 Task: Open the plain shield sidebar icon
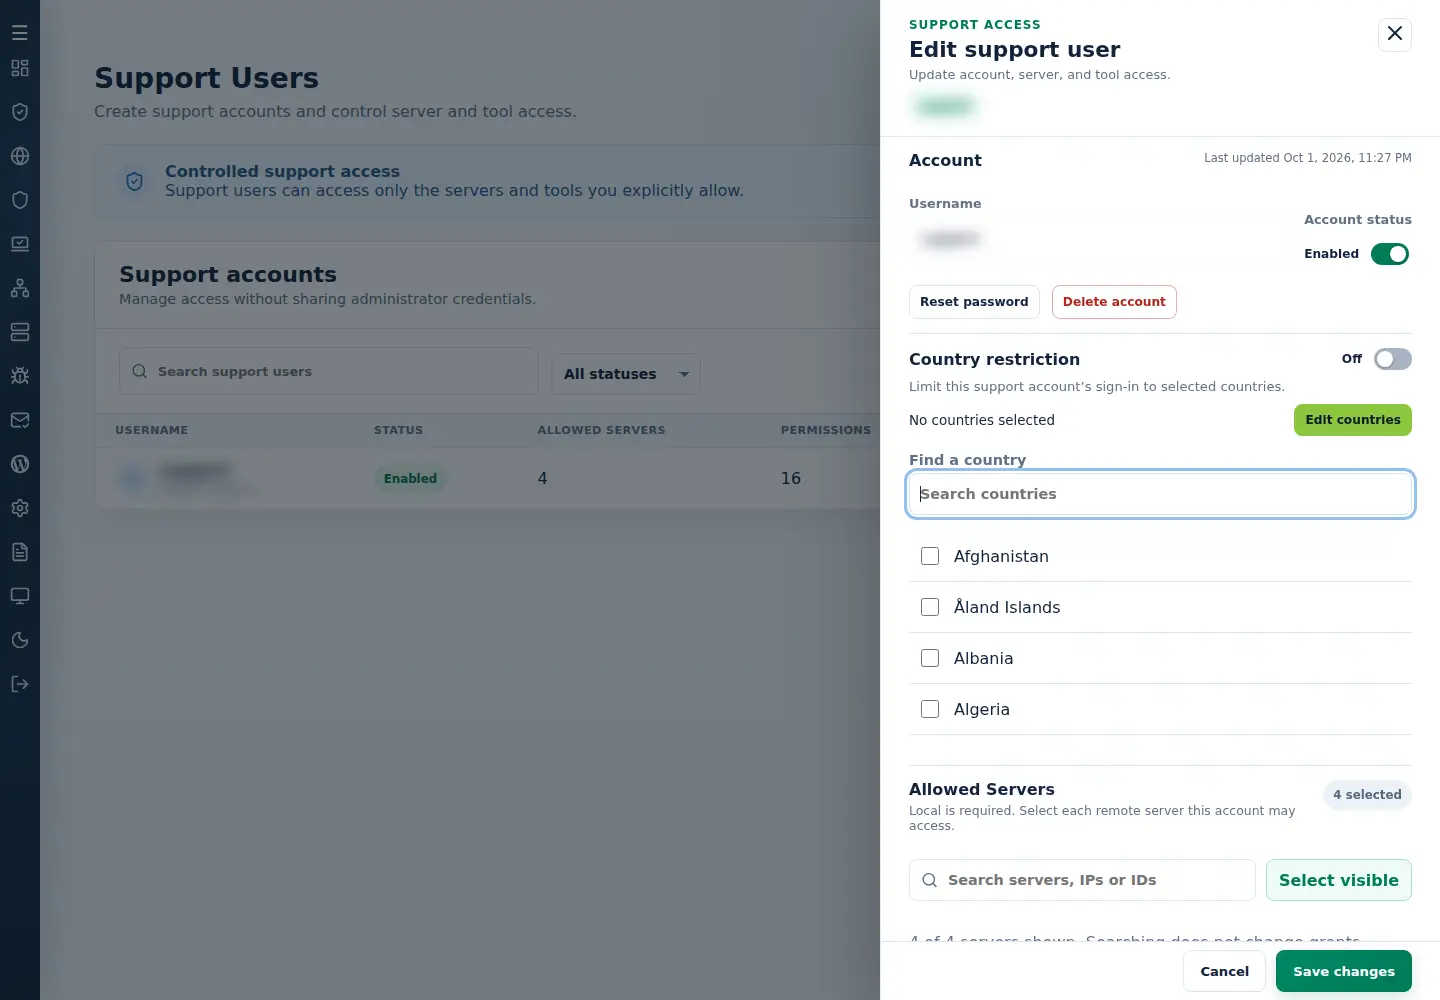20,200
